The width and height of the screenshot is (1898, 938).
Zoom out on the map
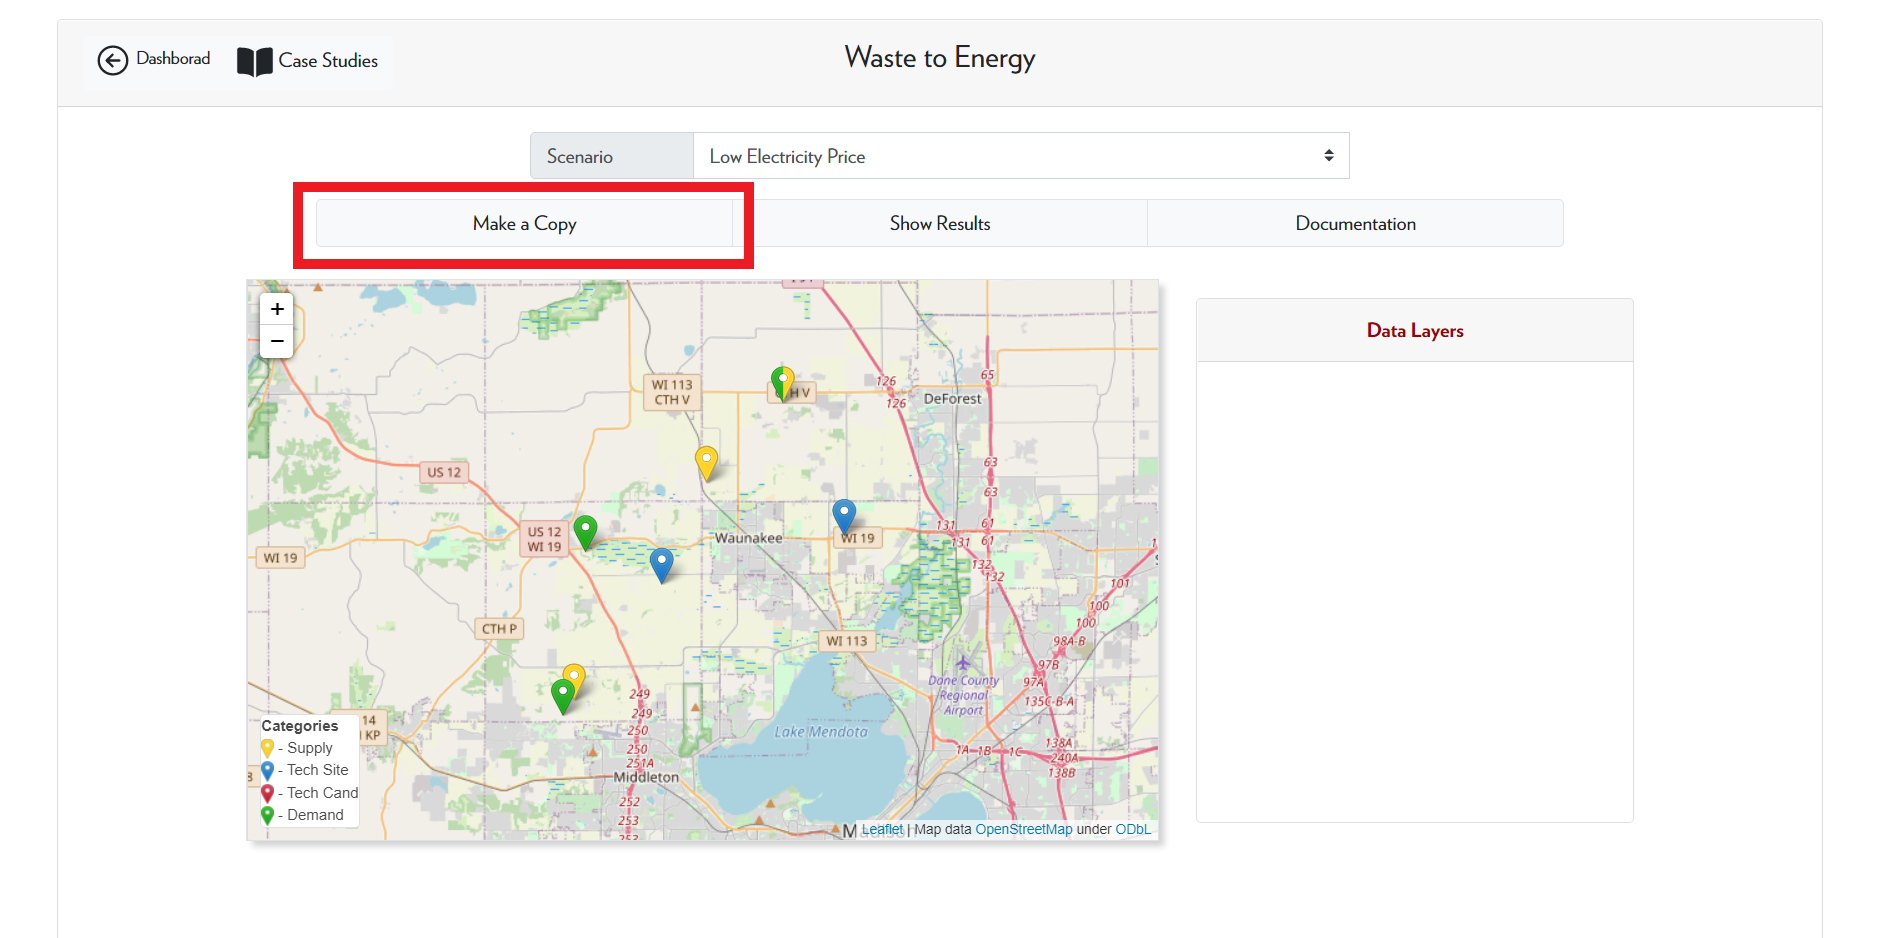click(x=277, y=341)
